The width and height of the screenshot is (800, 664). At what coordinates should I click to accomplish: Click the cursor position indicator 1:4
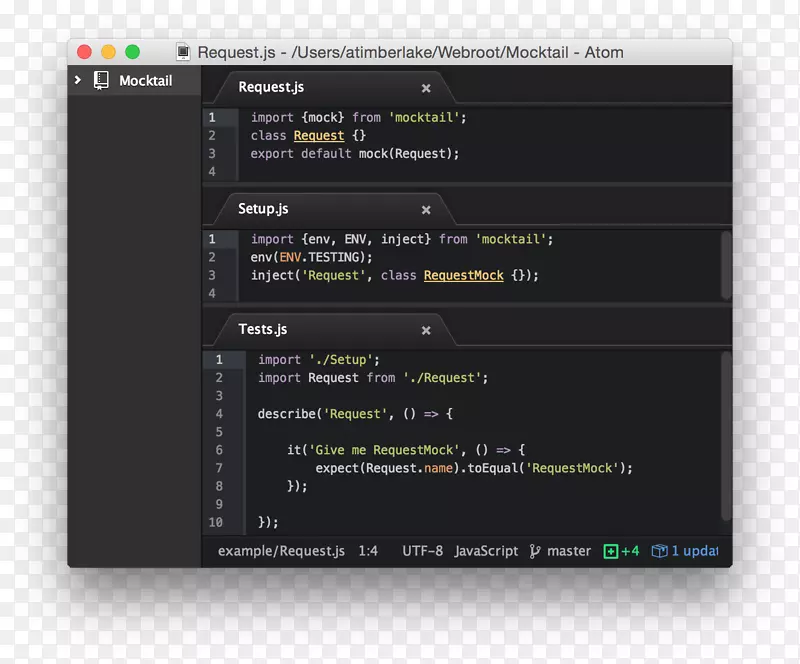click(x=367, y=551)
